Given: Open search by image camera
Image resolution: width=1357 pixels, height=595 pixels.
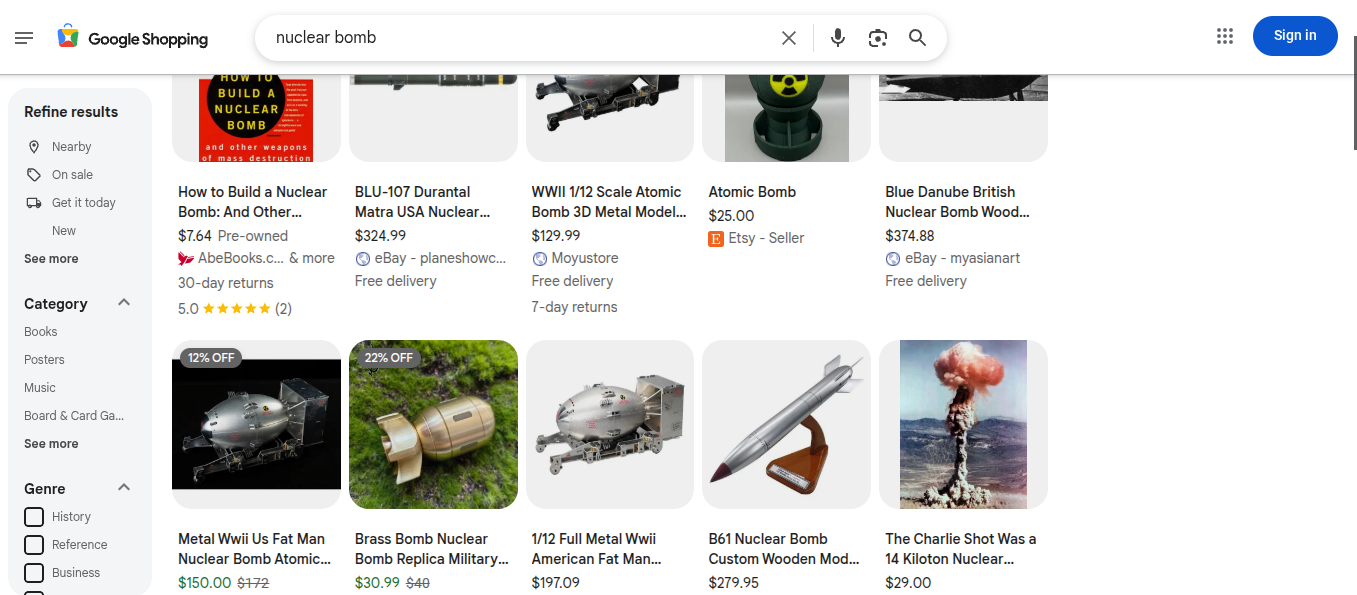Looking at the screenshot, I should point(878,38).
